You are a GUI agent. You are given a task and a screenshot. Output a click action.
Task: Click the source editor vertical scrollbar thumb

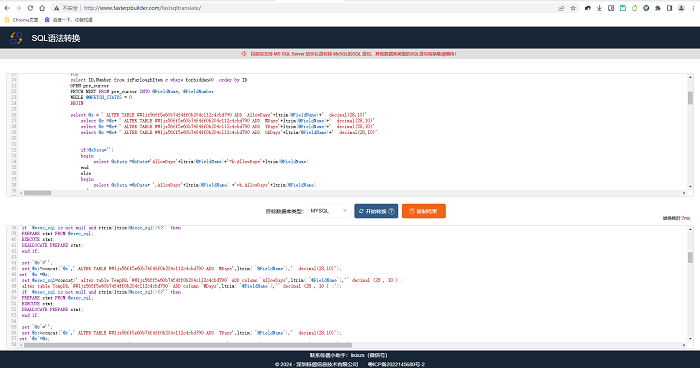pos(690,98)
